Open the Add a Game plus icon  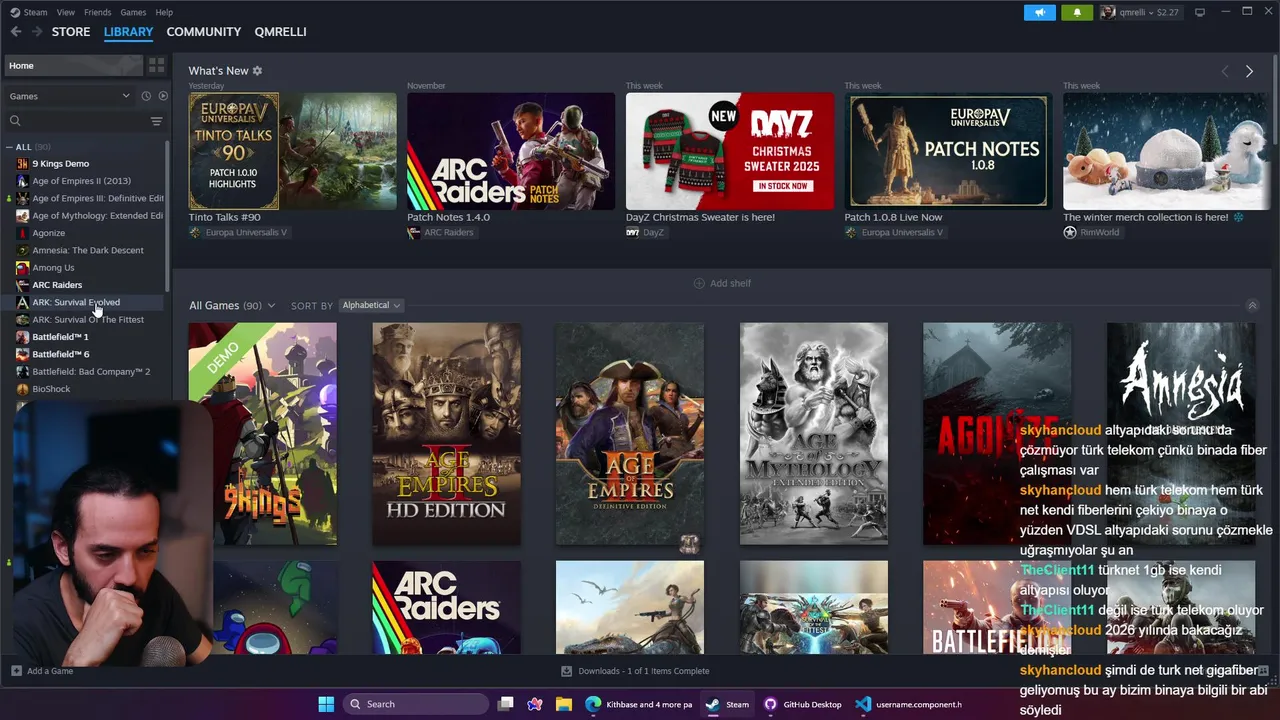(x=16, y=671)
